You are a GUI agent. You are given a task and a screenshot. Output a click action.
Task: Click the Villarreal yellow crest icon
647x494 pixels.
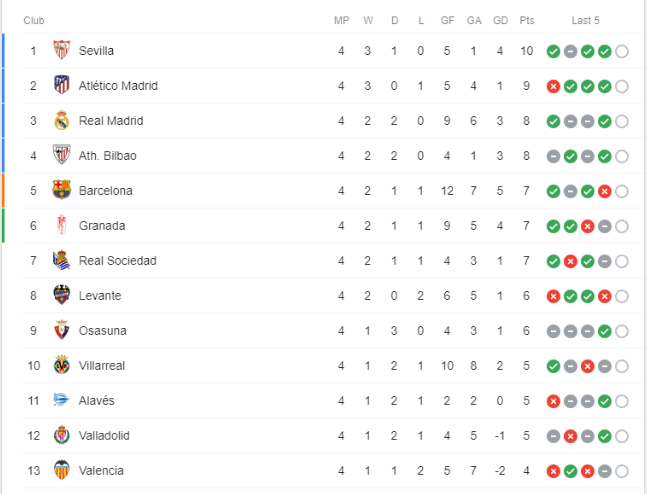pyautogui.click(x=62, y=366)
